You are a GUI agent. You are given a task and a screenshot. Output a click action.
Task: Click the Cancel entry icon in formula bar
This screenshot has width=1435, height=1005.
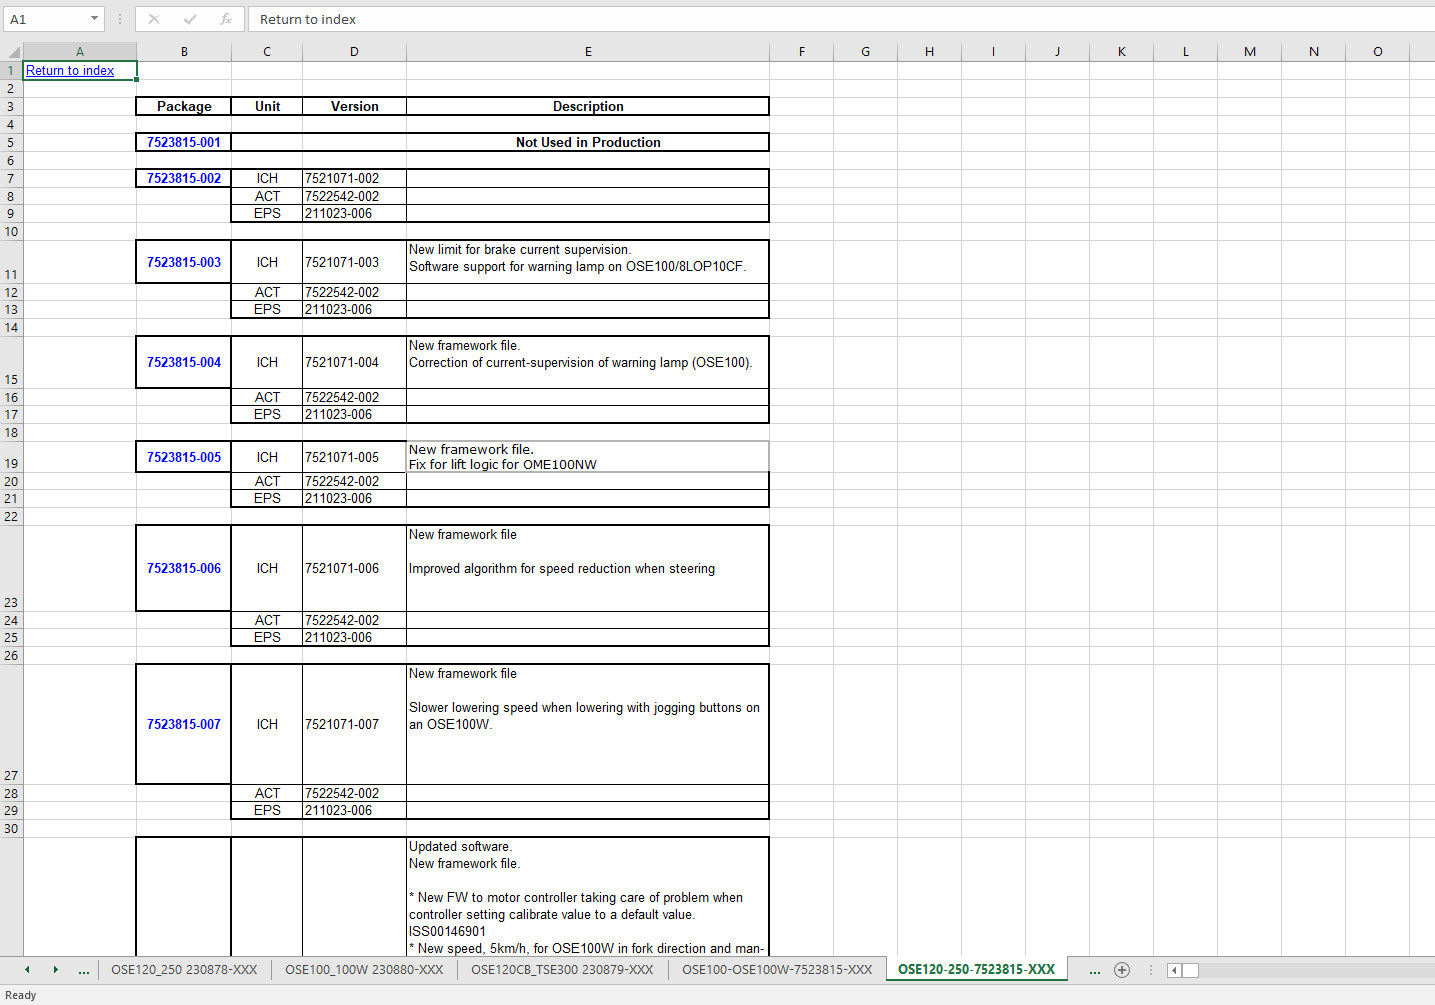pos(154,19)
